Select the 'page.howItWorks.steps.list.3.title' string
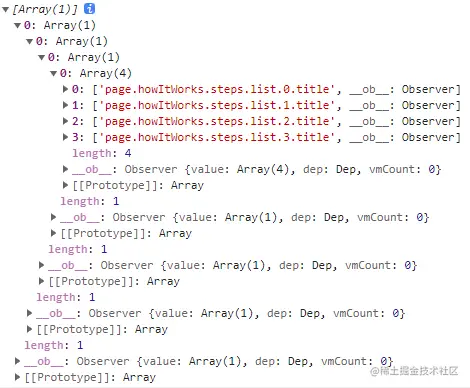 pos(217,137)
